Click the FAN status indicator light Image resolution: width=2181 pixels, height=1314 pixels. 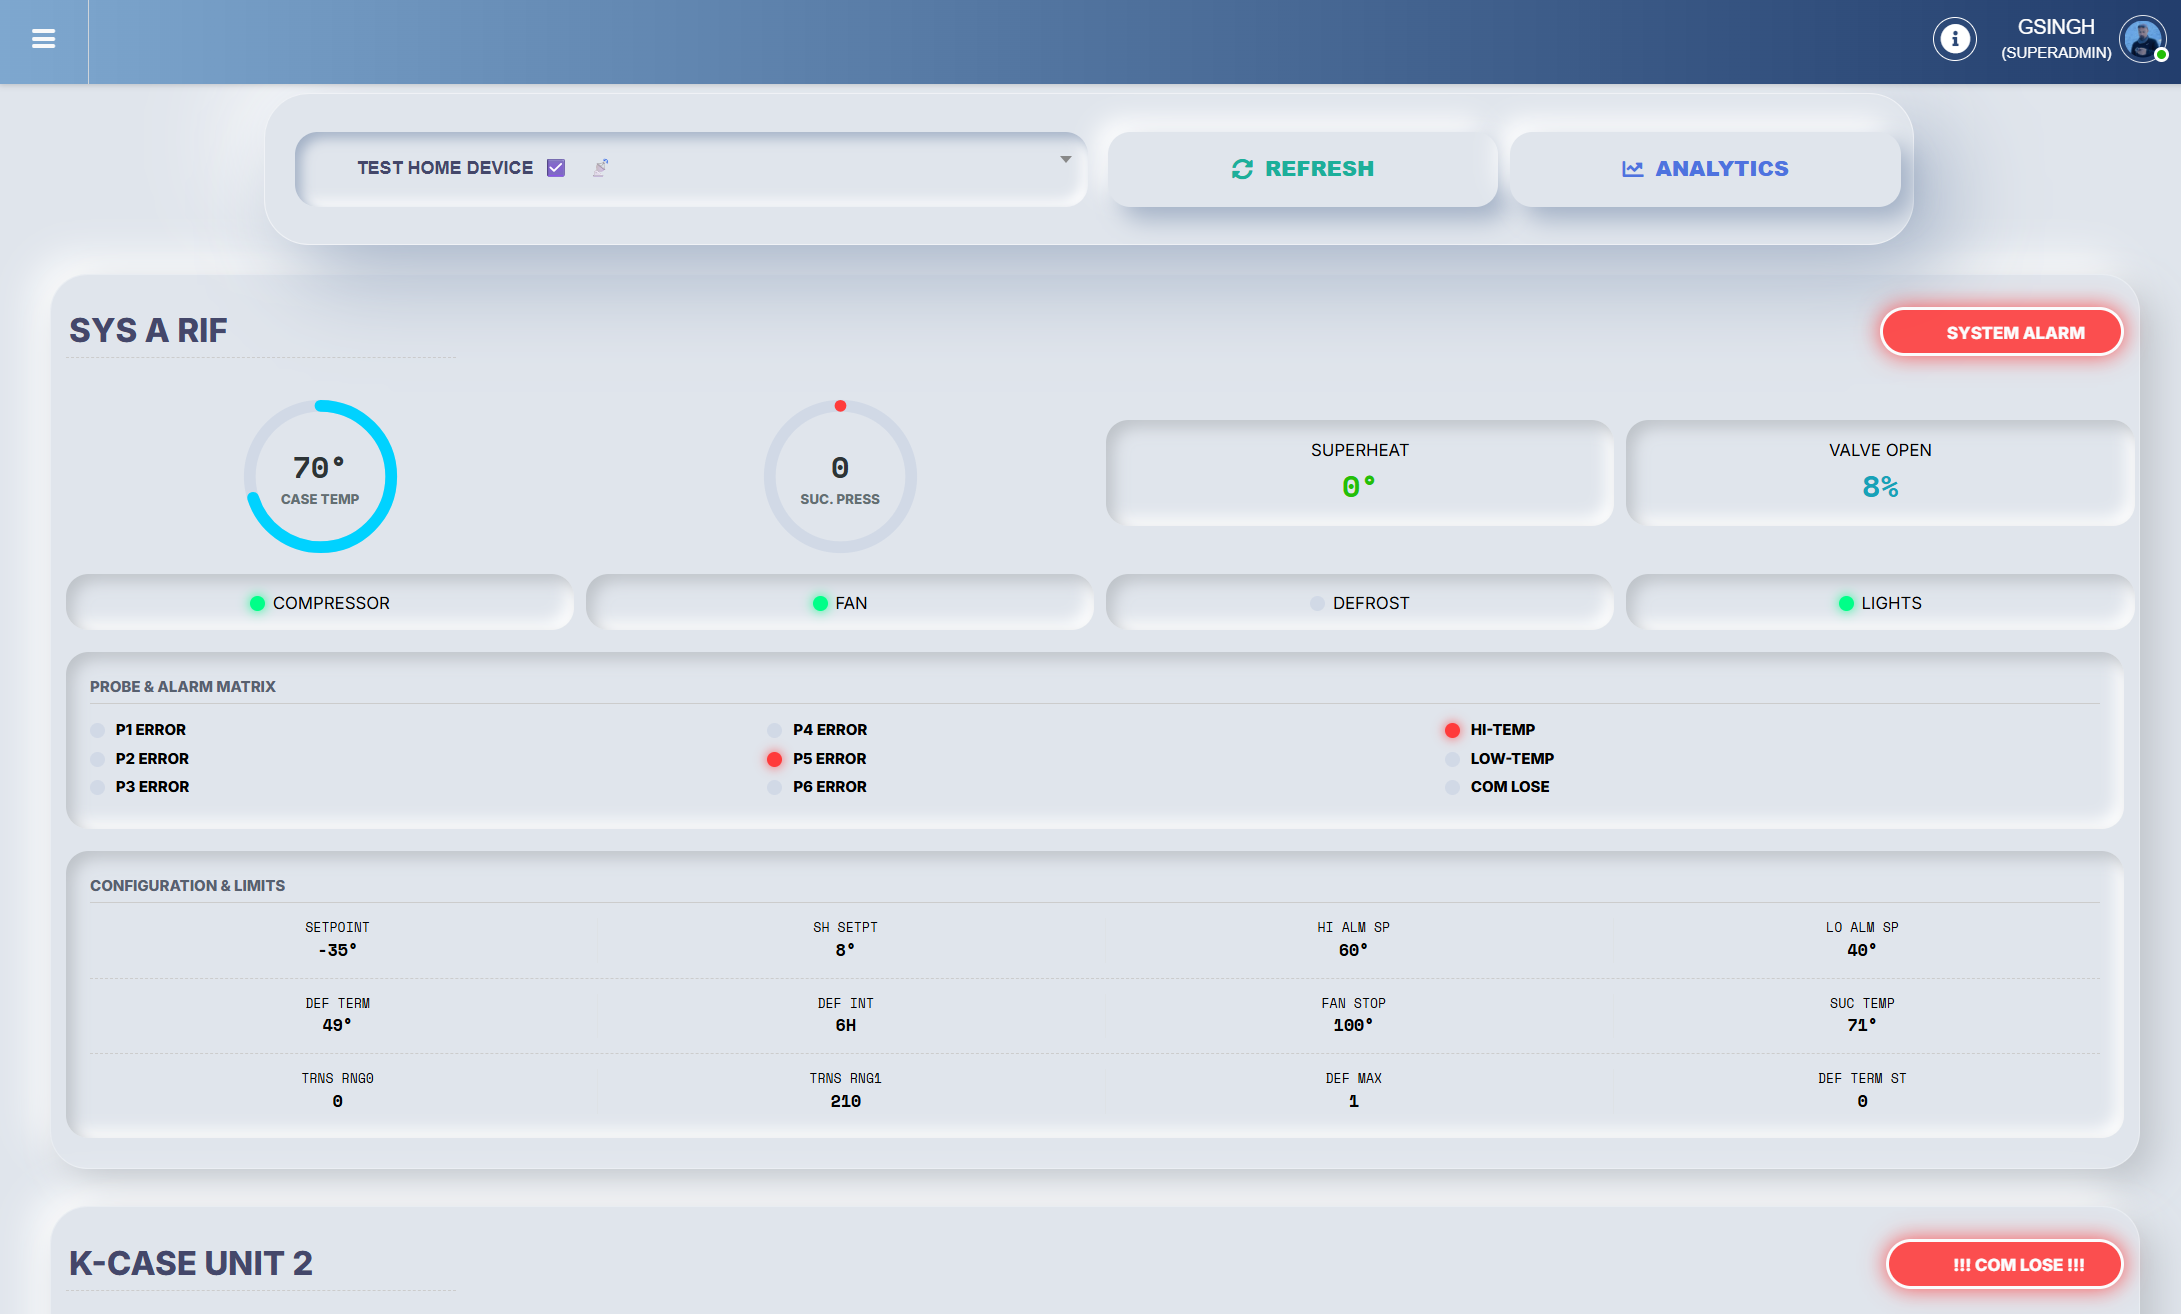tap(820, 602)
